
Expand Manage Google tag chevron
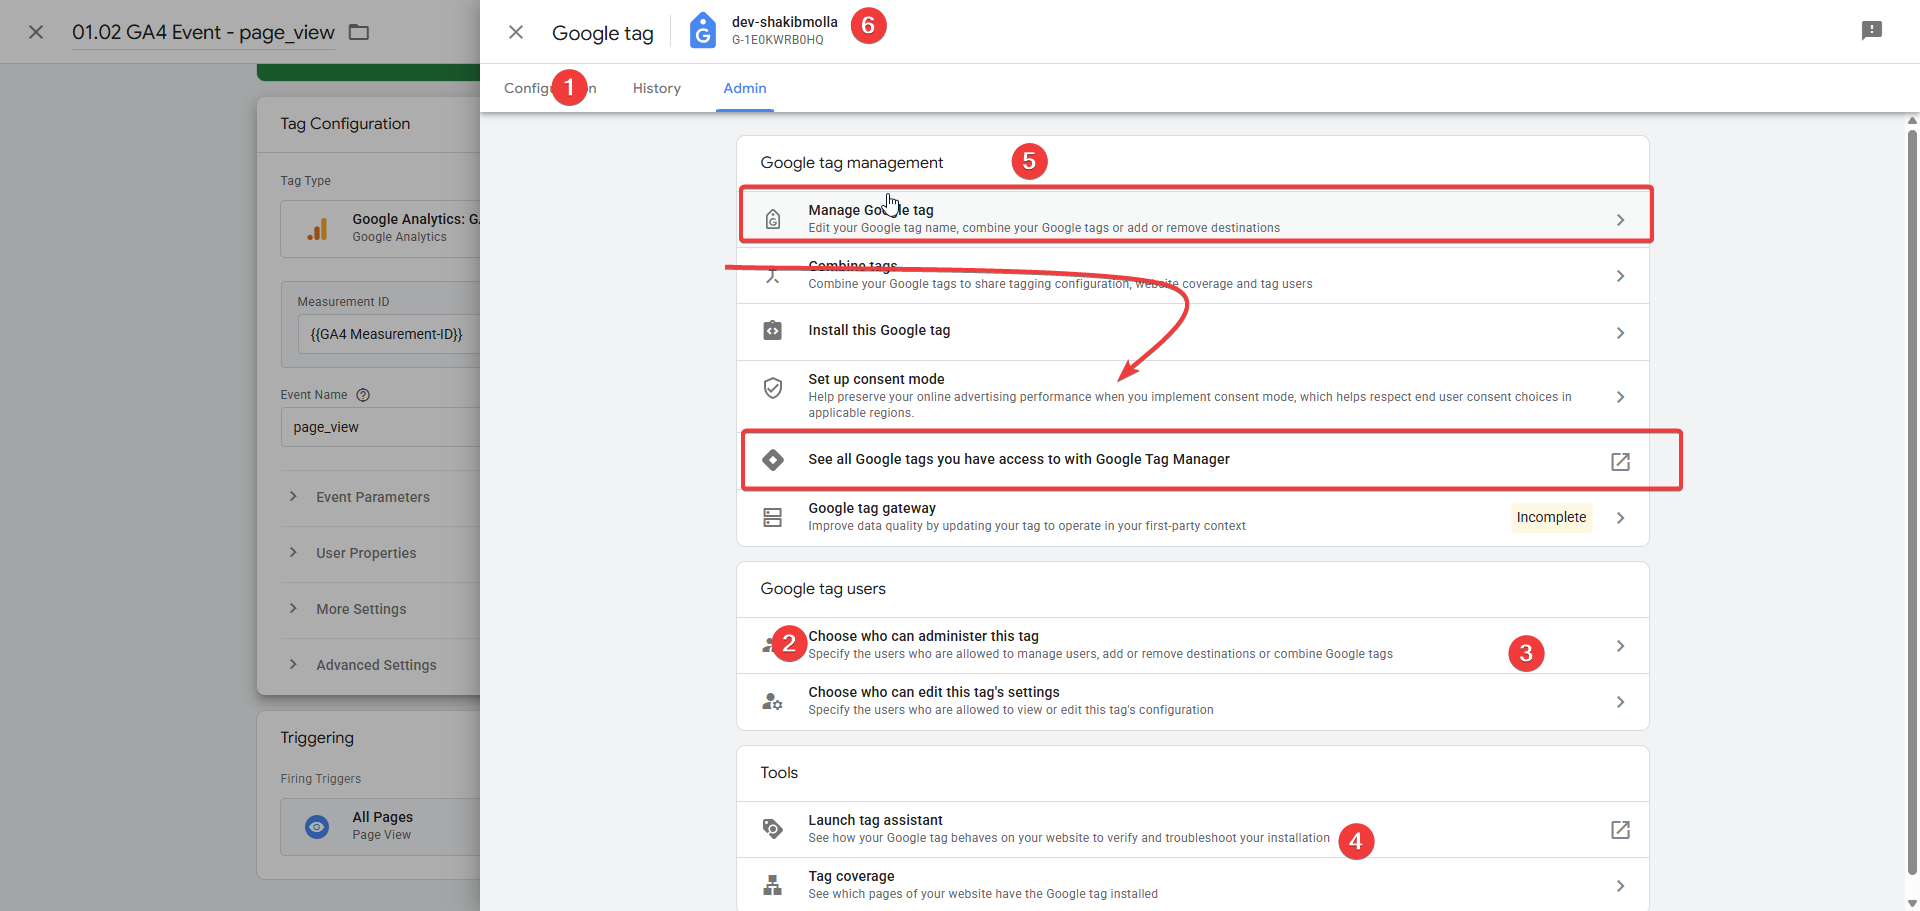(1620, 220)
